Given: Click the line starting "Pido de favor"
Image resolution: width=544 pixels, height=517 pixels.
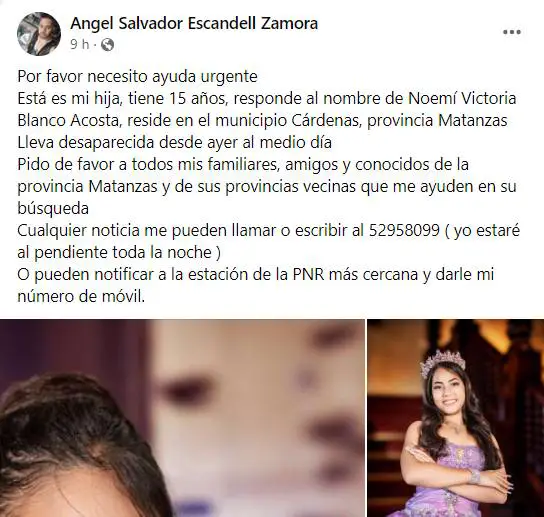Looking at the screenshot, I should point(243,164).
